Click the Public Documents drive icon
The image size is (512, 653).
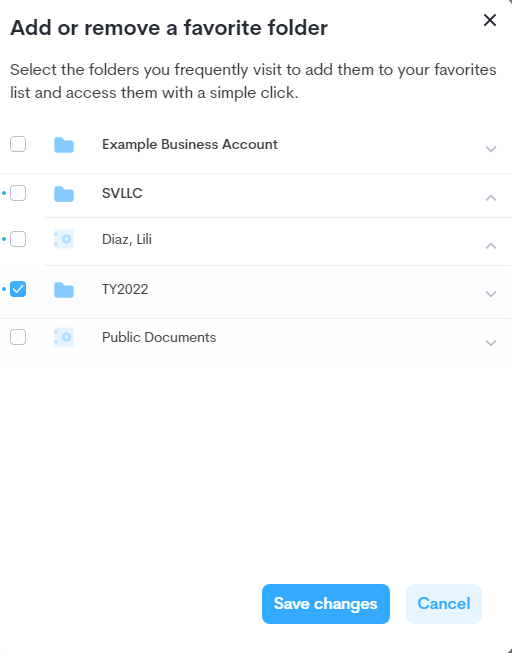[x=64, y=337]
